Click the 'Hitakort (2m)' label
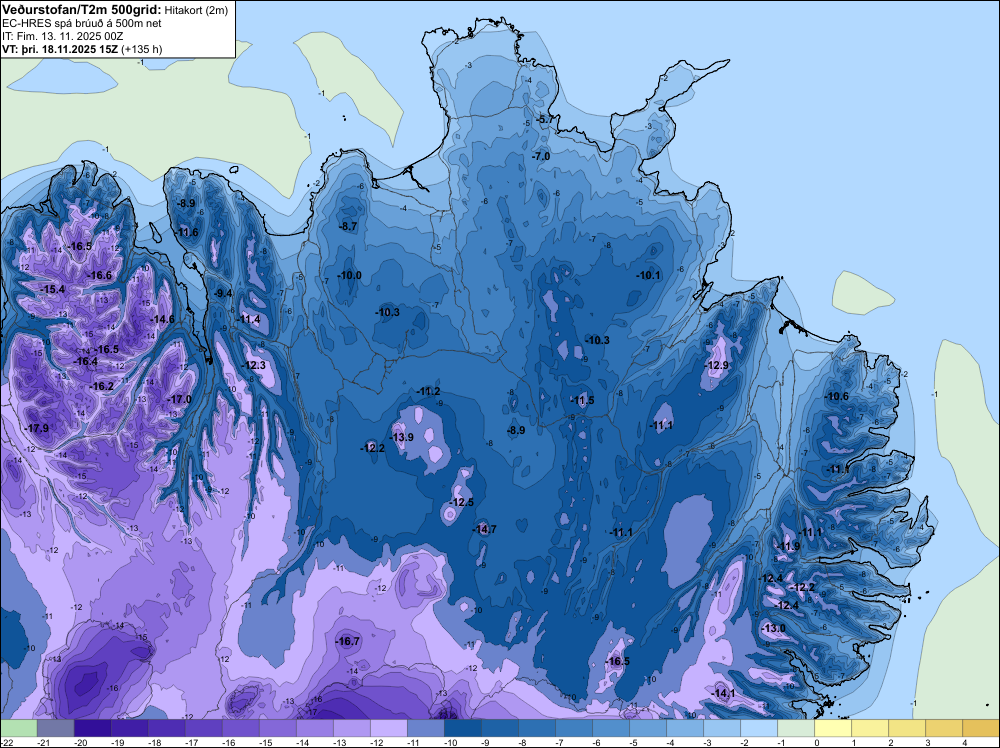The width and height of the screenshot is (1000, 748). click(196, 10)
